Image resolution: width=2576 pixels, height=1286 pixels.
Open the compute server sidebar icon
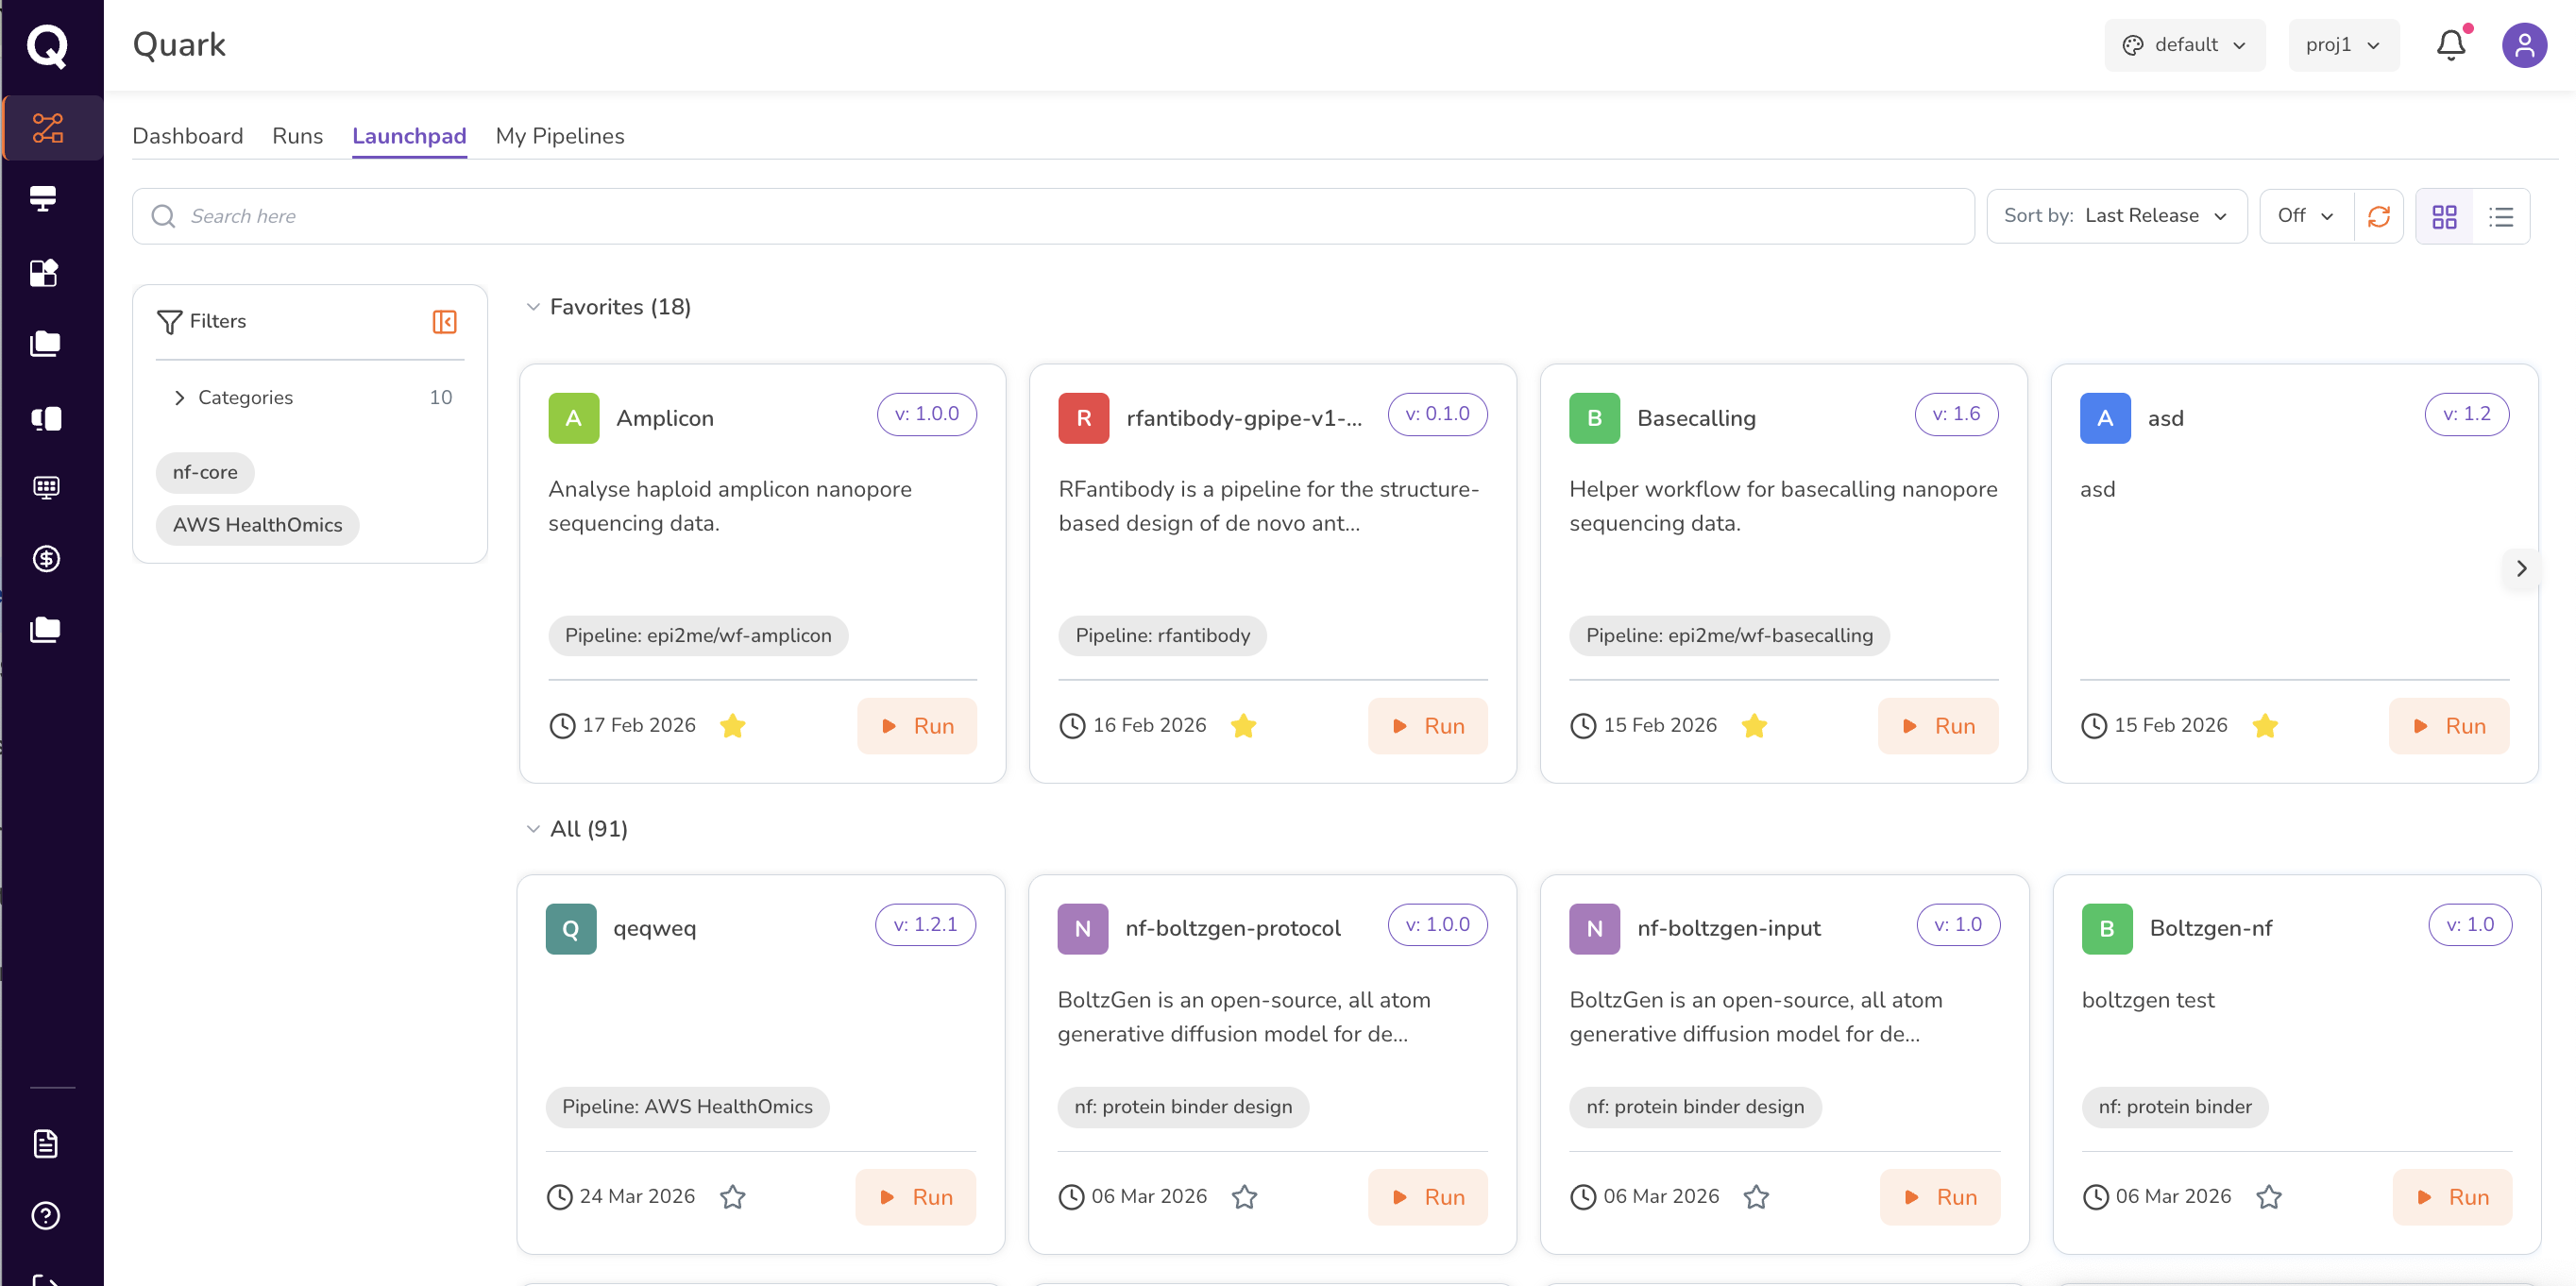(44, 199)
